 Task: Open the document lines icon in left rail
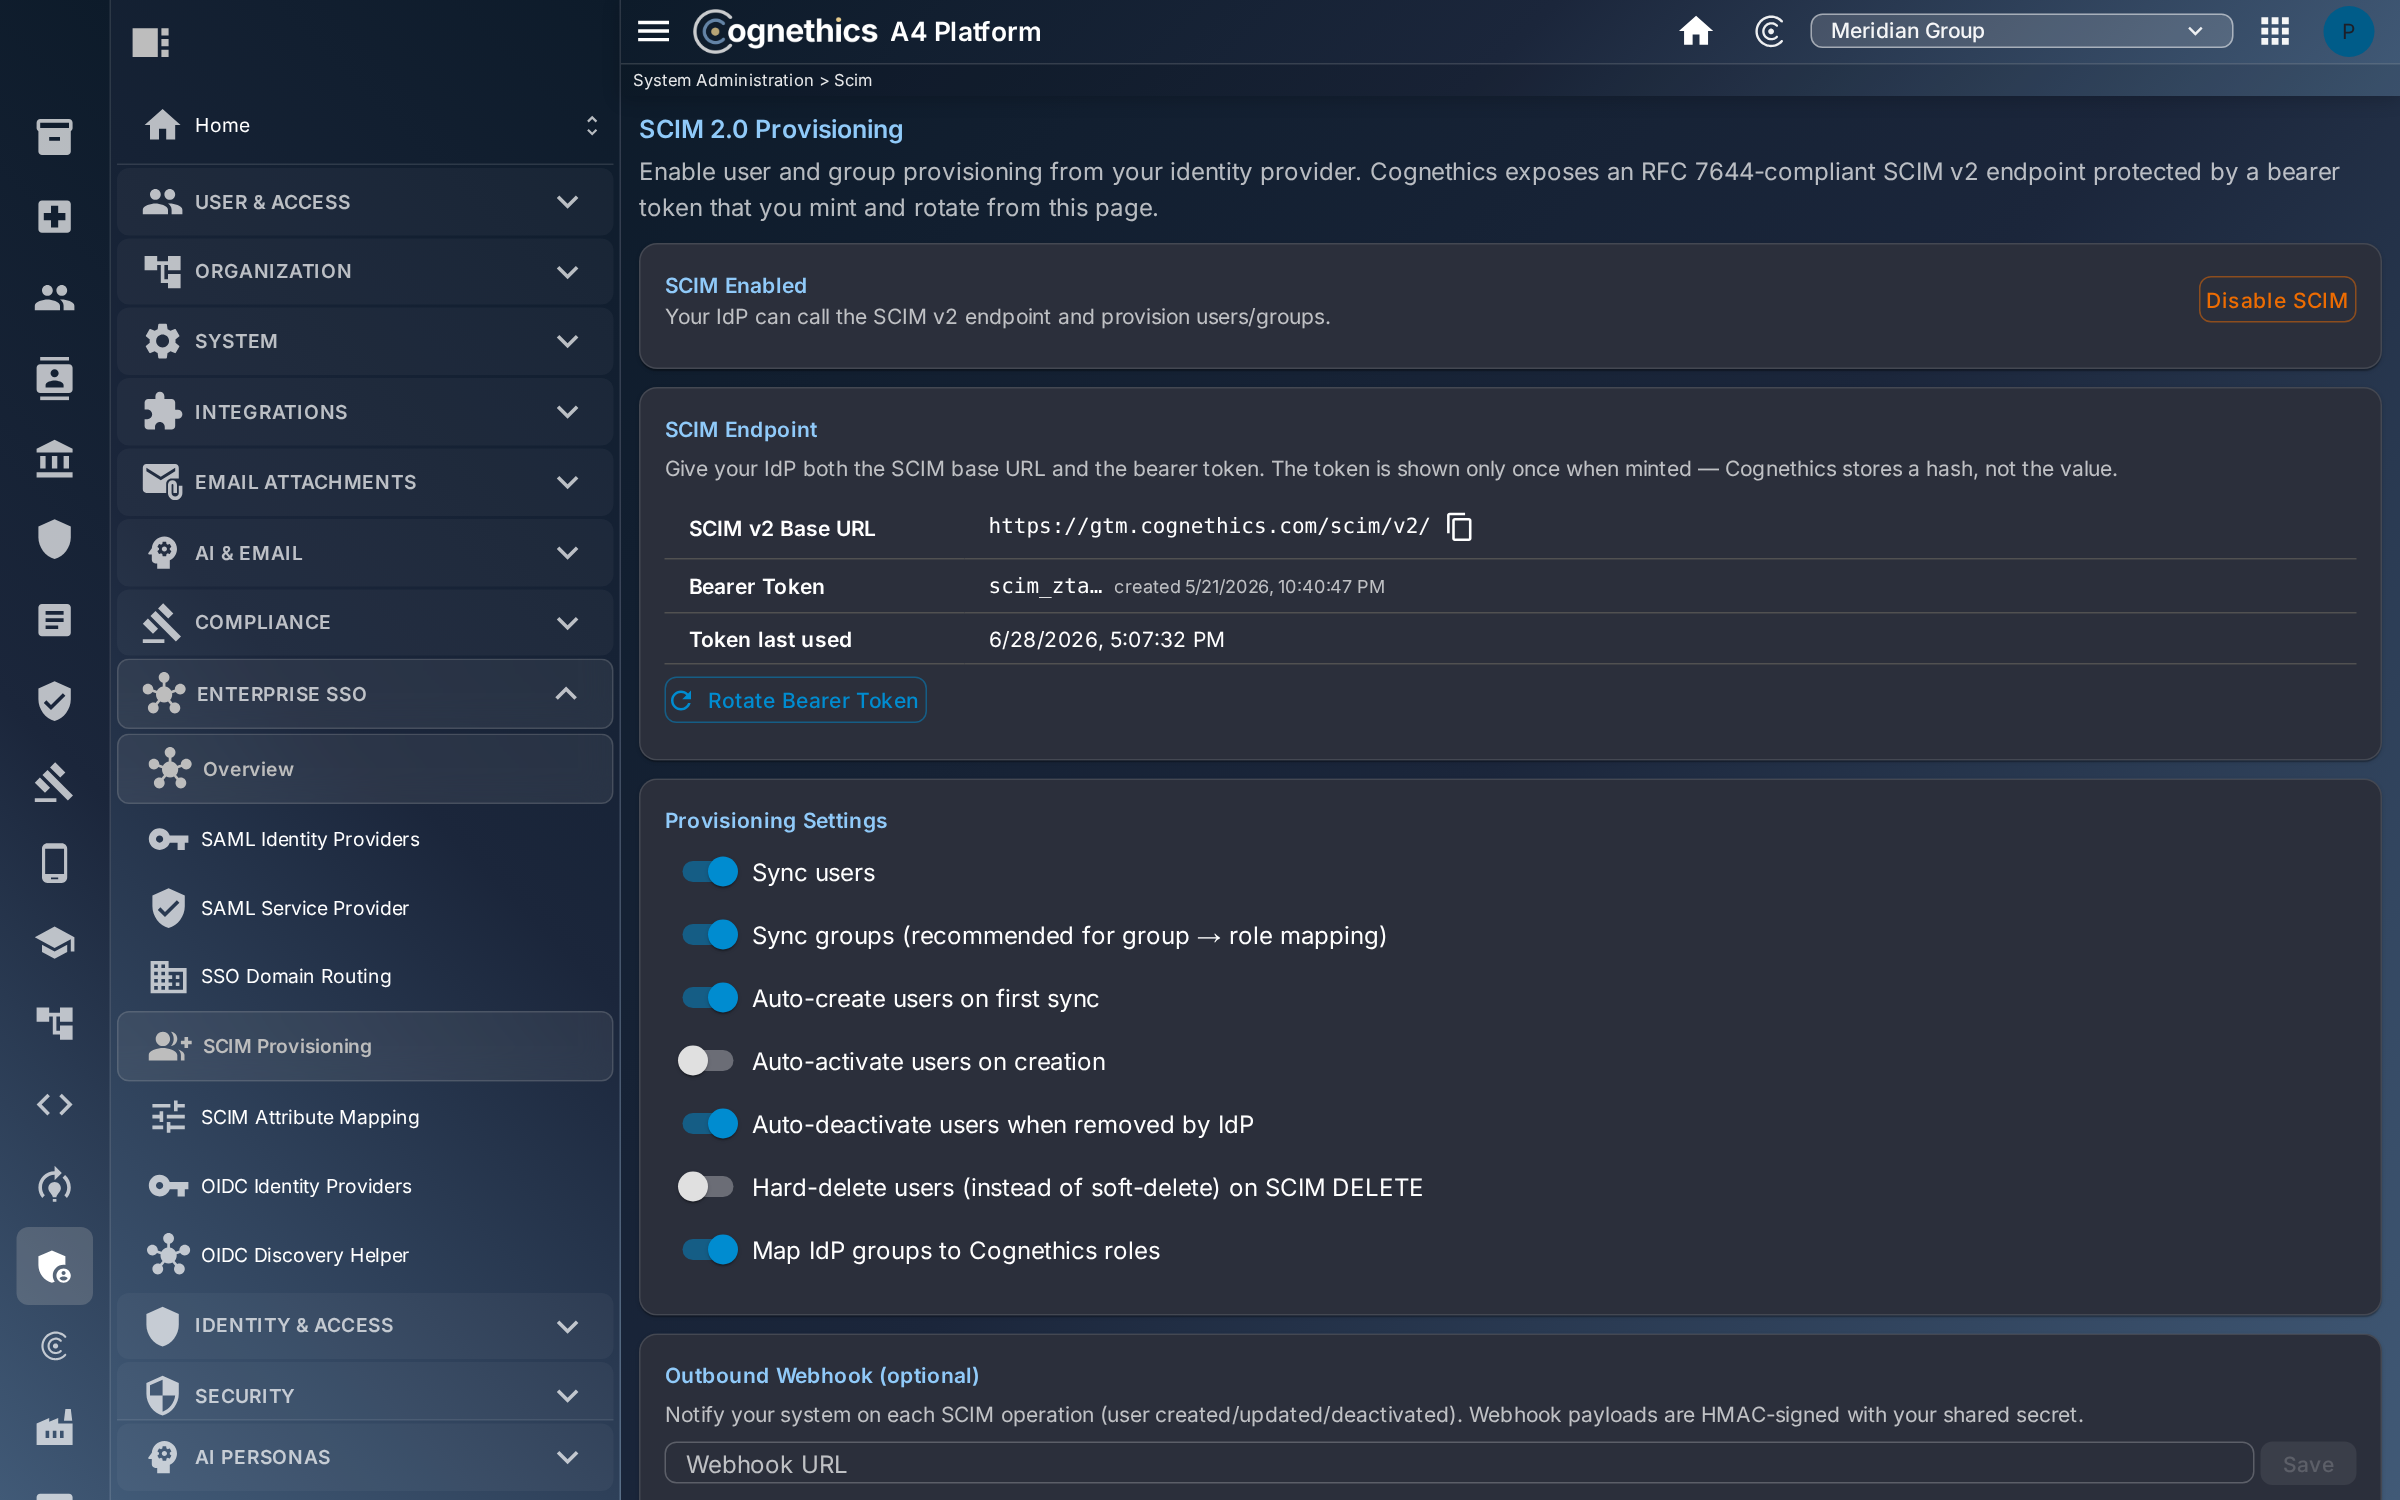coord(54,620)
